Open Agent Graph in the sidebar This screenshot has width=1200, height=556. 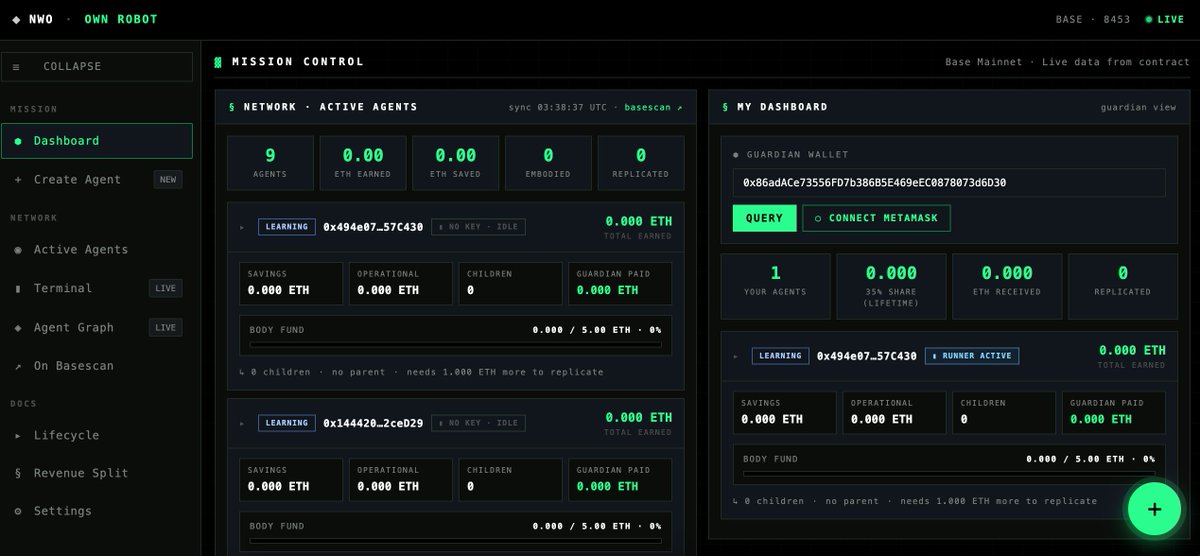click(x=97, y=327)
